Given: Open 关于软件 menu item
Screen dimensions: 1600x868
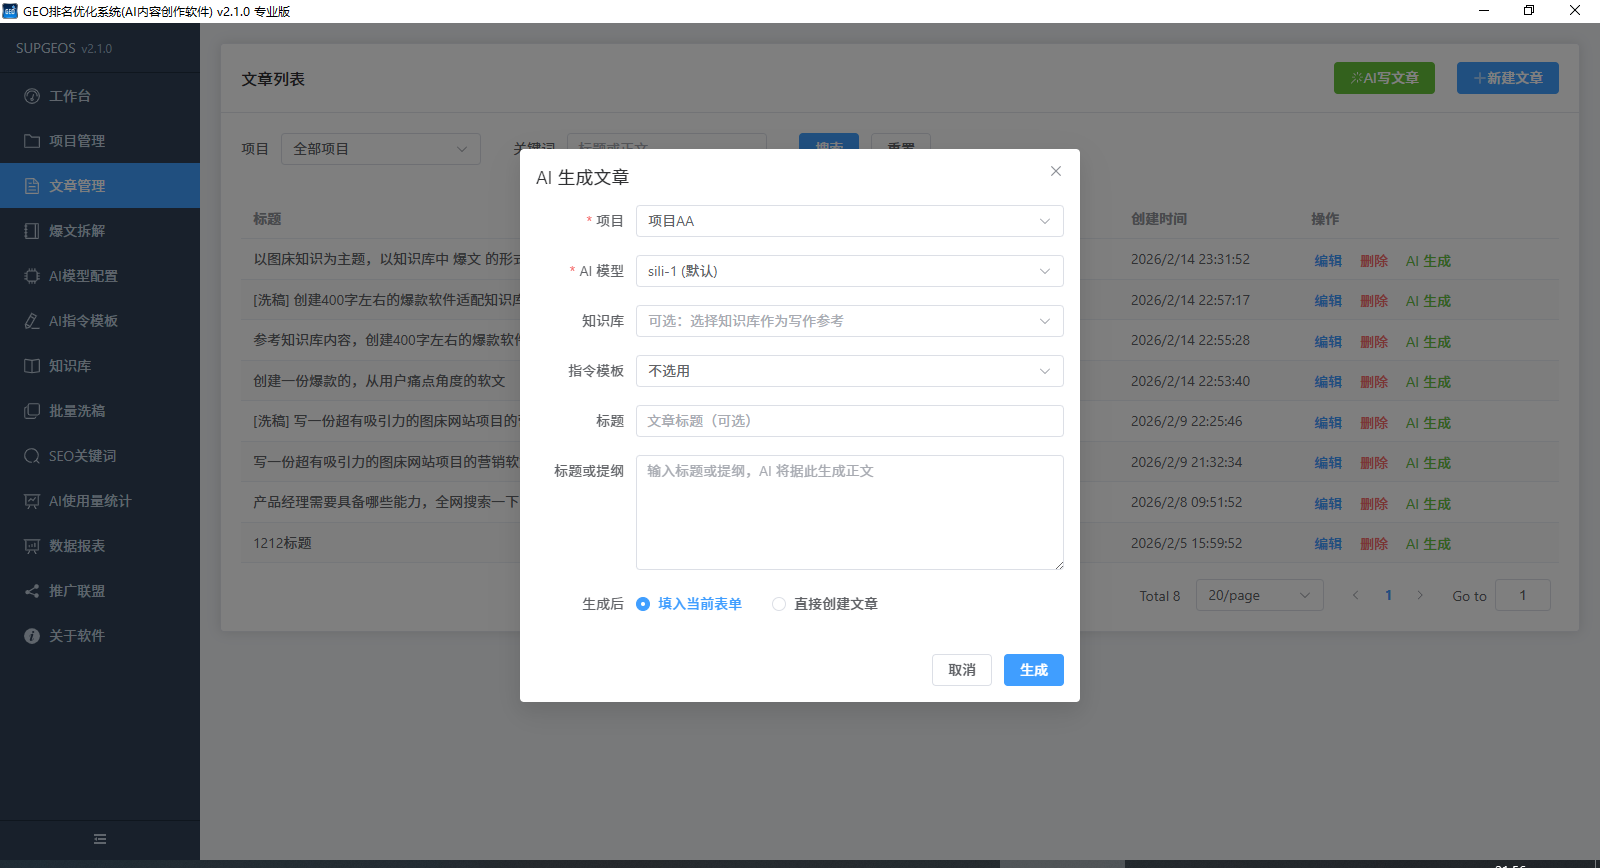Looking at the screenshot, I should pyautogui.click(x=100, y=636).
